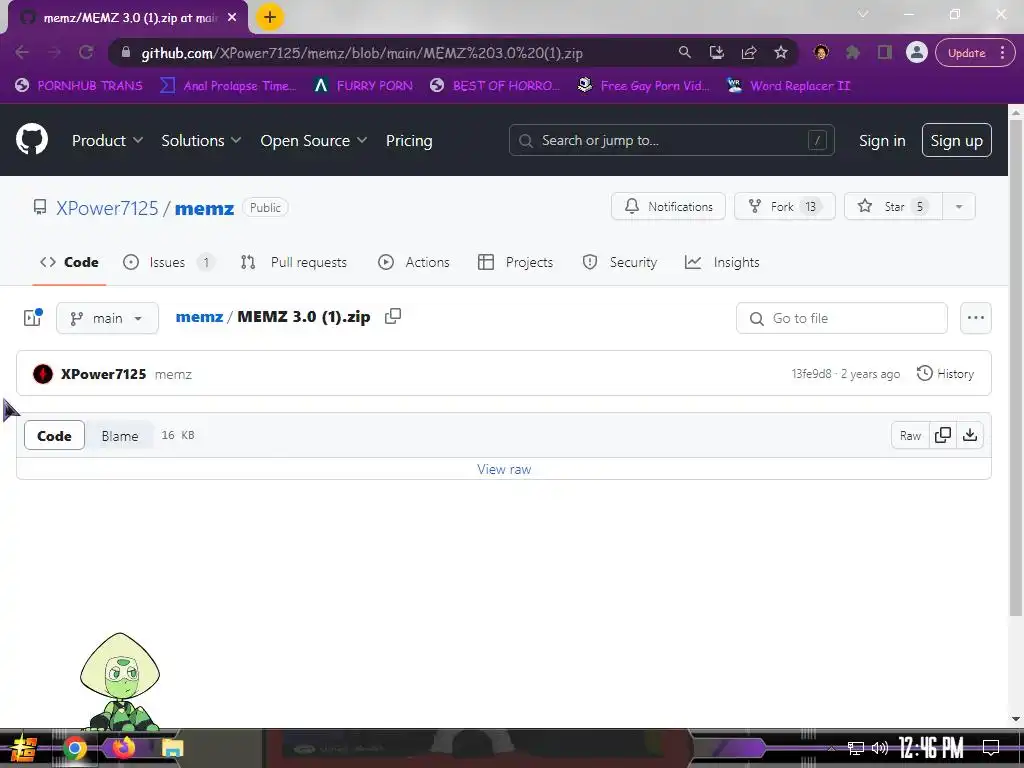This screenshot has height=768, width=1024.
Task: Expand the file tree side panel
Action: (x=33, y=317)
